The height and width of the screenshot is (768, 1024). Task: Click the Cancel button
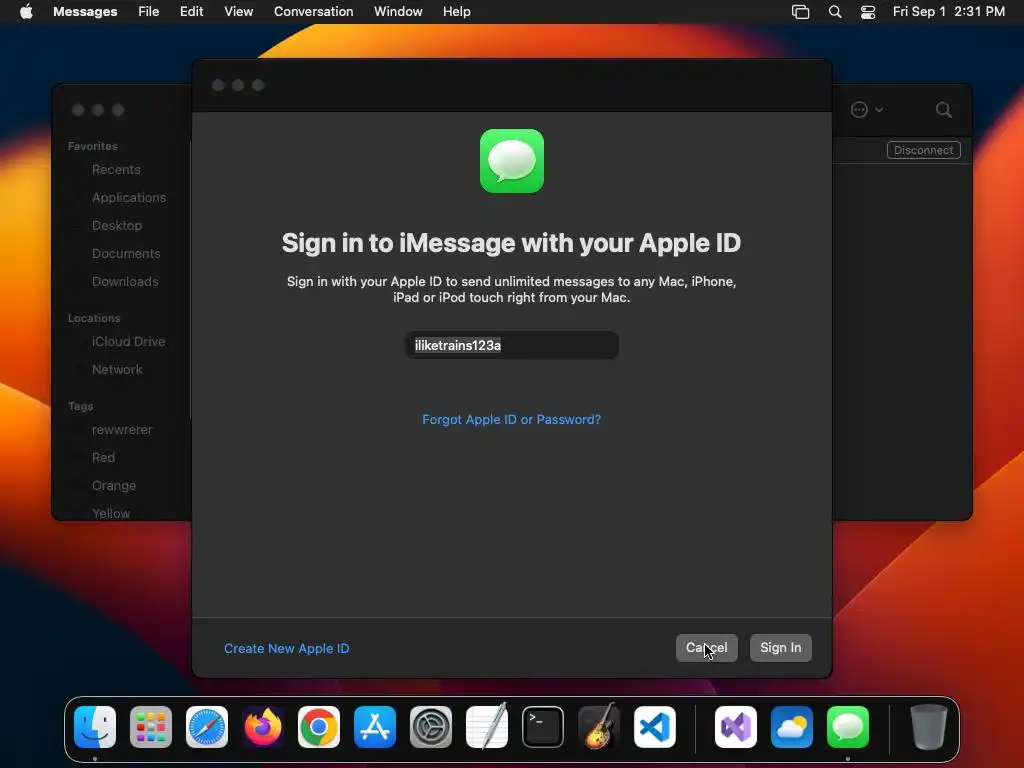point(707,648)
